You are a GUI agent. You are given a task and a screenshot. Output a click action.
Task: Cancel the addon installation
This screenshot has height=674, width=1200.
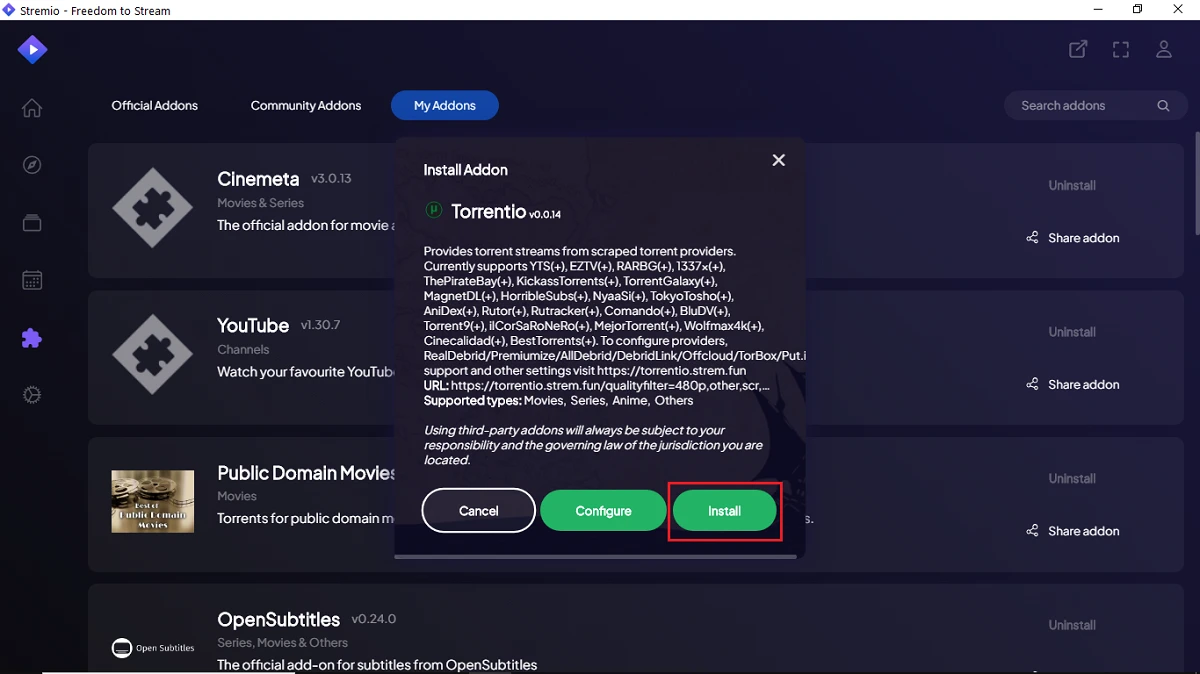(x=478, y=511)
